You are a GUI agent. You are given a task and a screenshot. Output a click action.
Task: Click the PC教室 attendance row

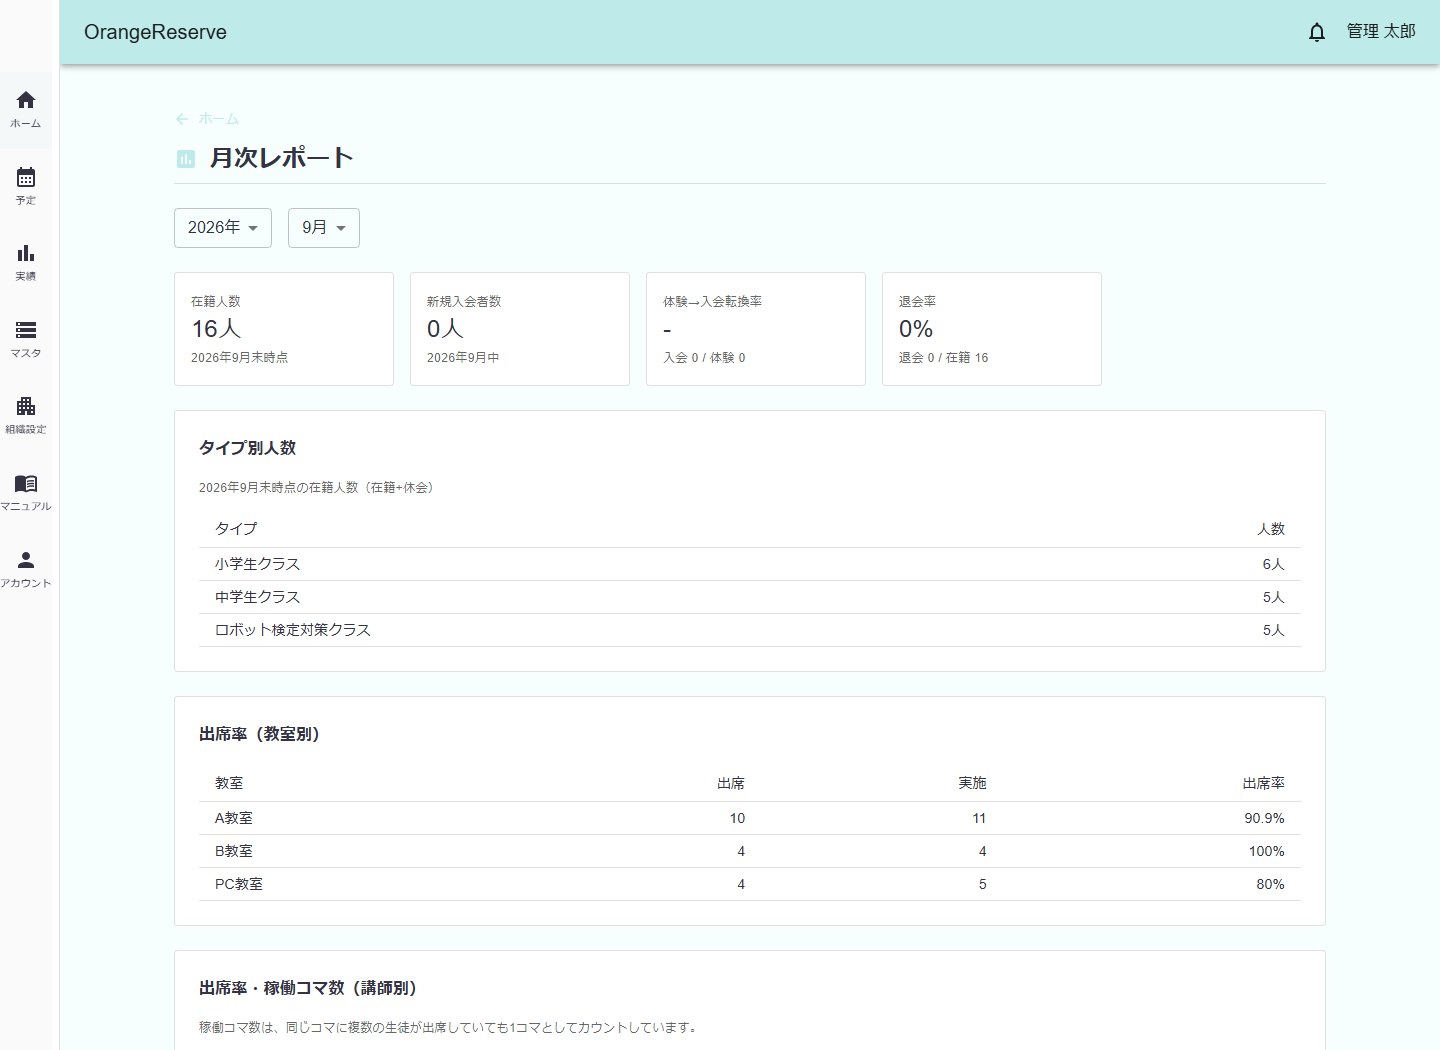pos(750,884)
